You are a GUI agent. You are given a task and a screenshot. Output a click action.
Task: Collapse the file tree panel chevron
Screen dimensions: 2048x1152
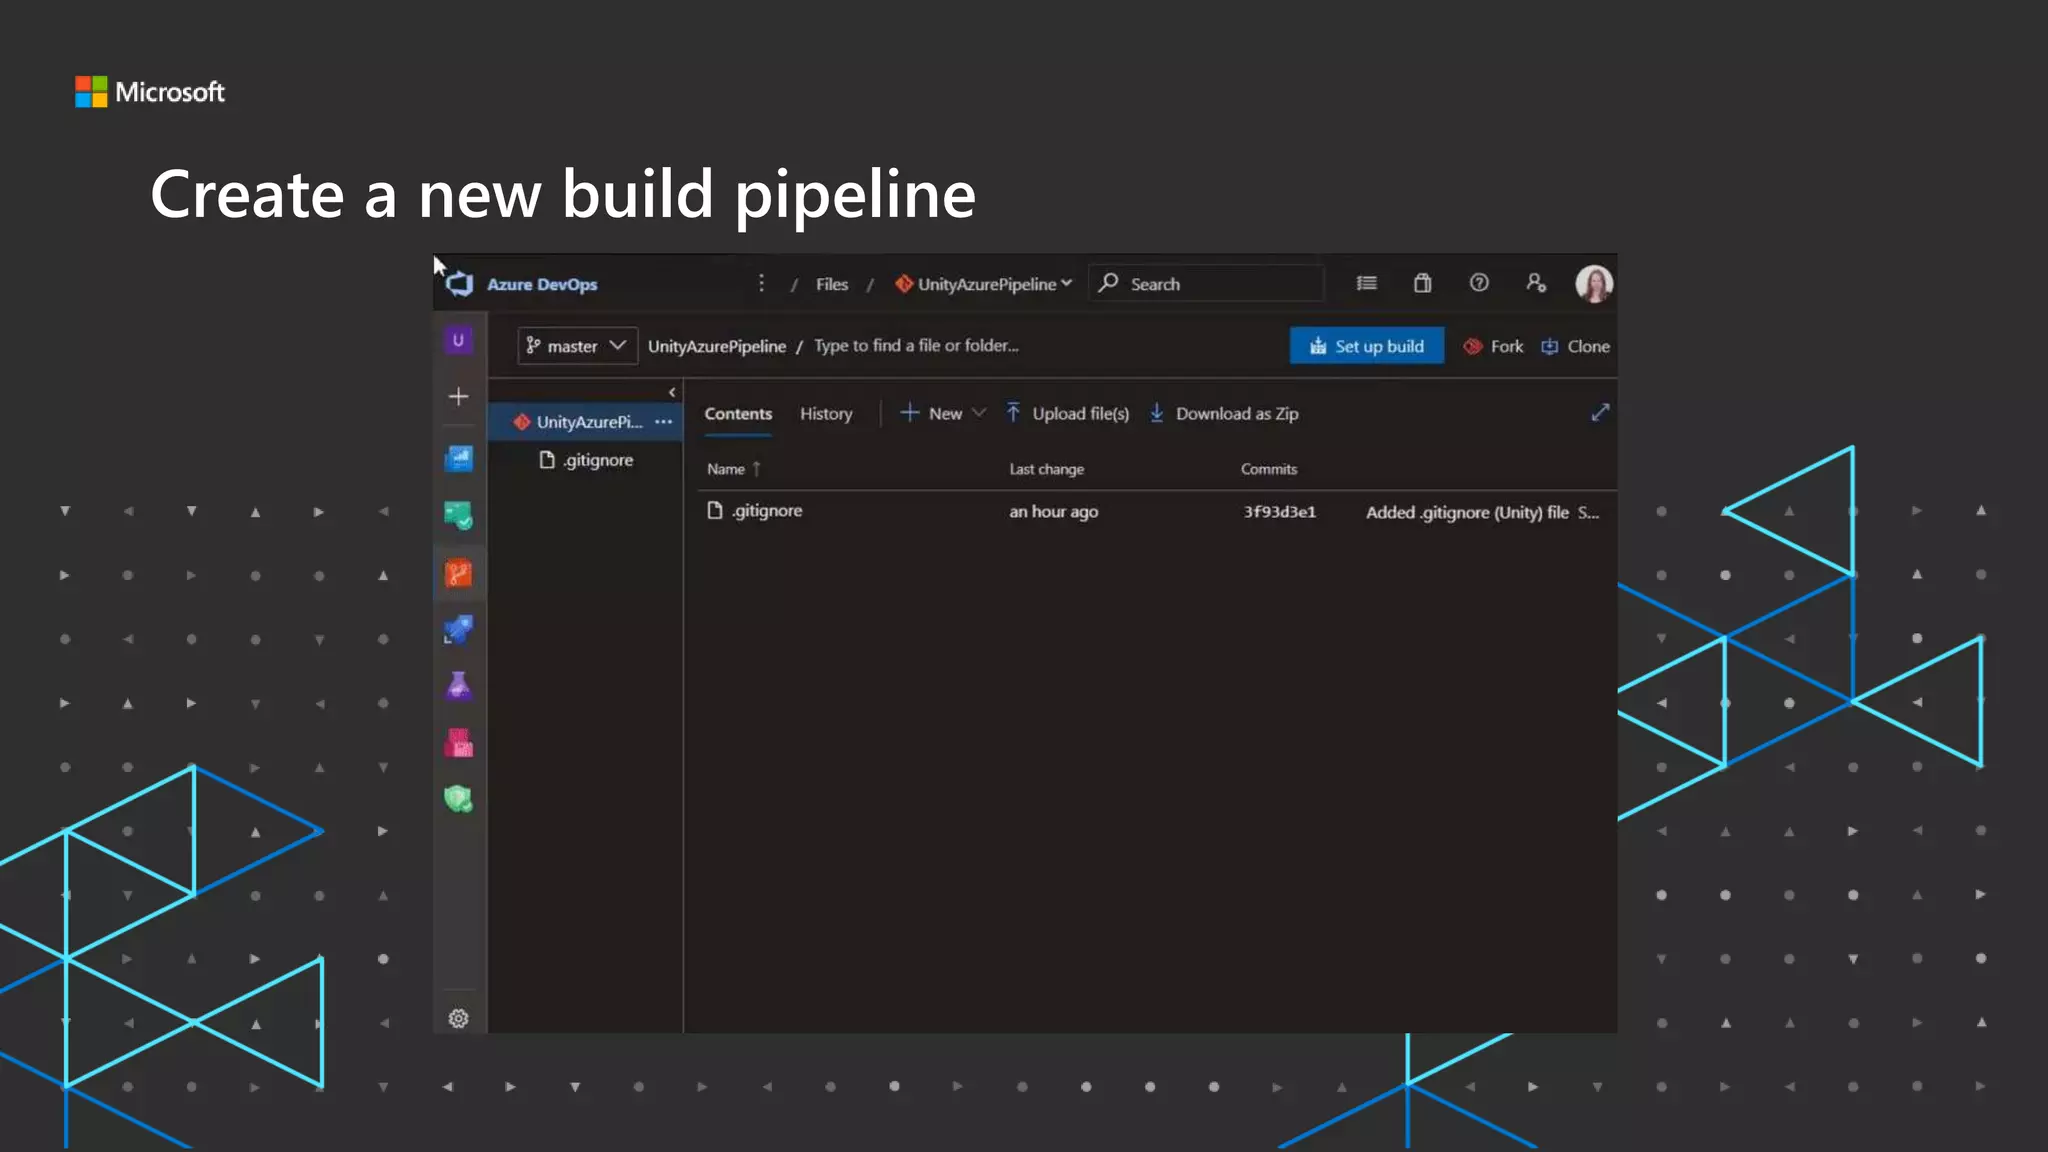[x=672, y=392]
